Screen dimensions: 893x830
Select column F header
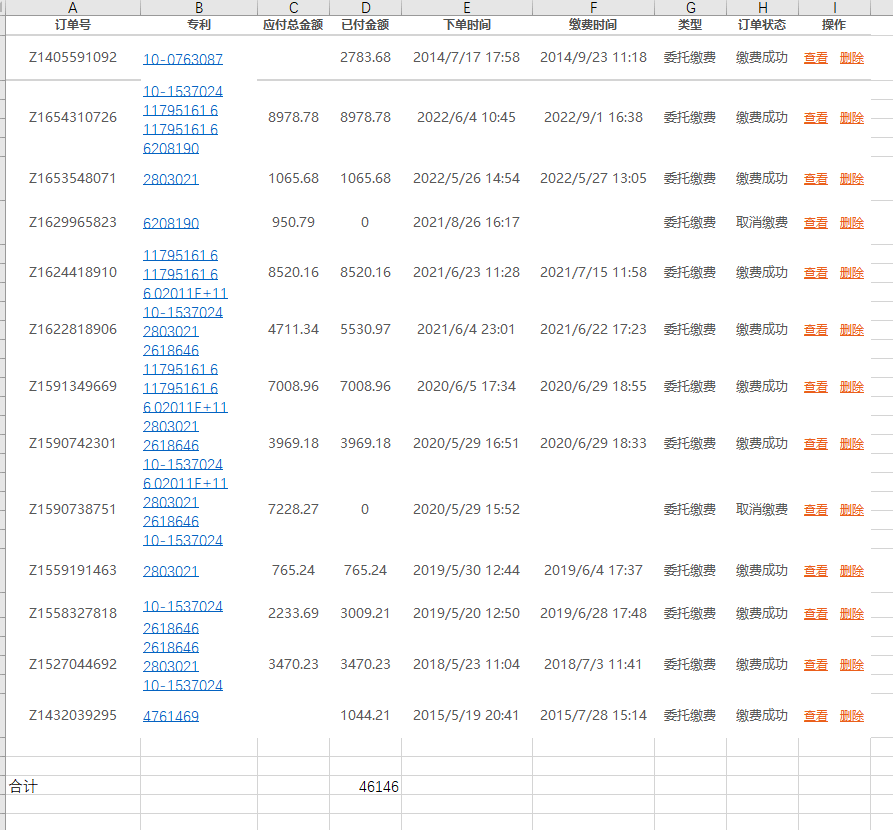pos(593,7)
